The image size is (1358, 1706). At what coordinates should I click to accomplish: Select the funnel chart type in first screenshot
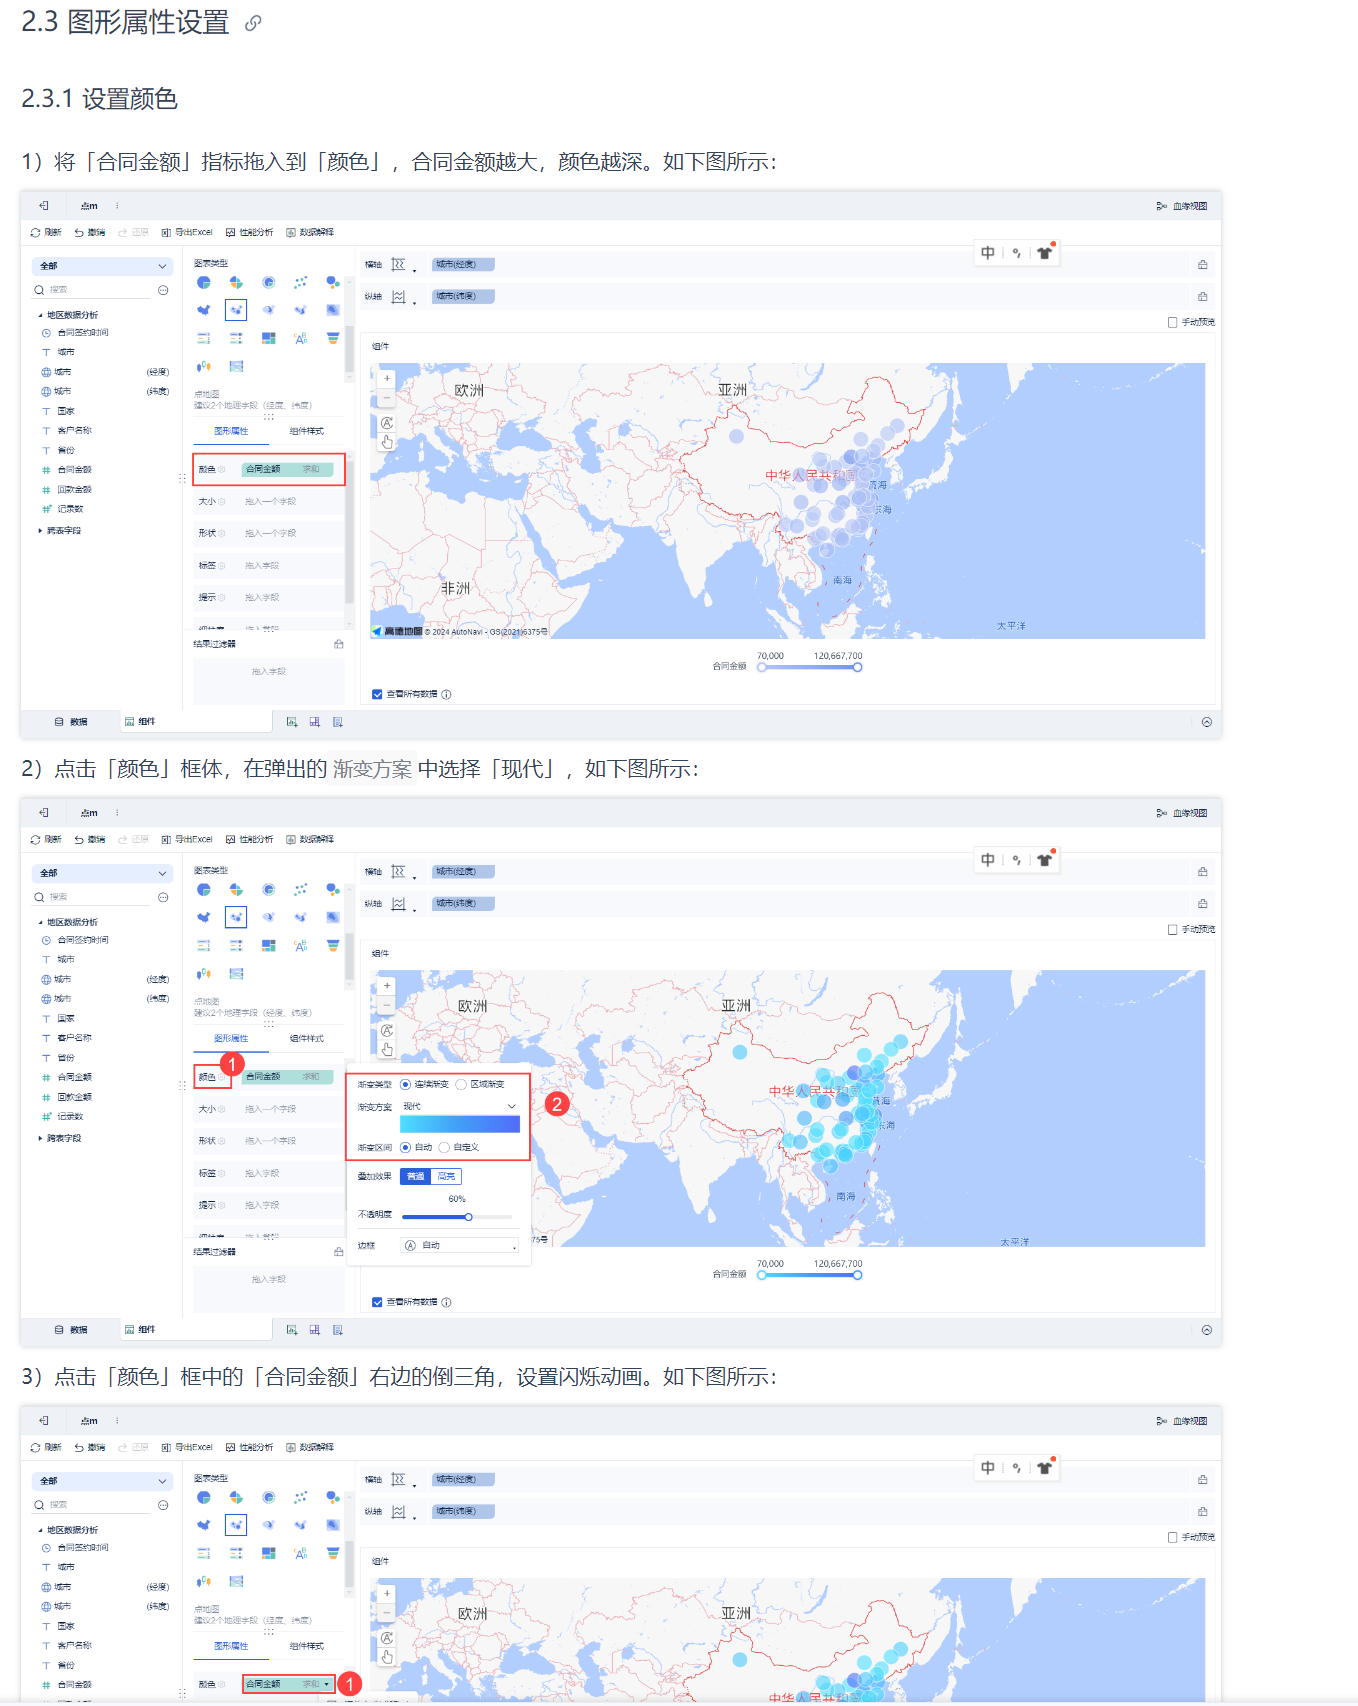[x=332, y=338]
